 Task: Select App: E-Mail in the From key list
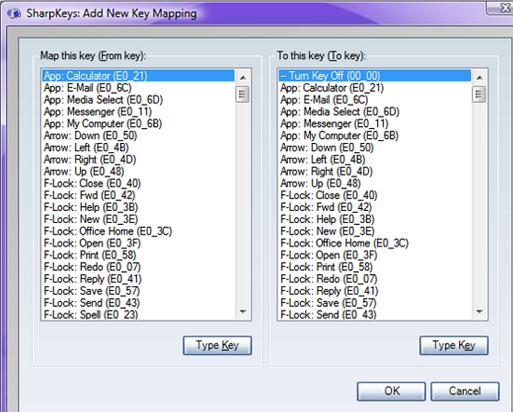coord(138,88)
